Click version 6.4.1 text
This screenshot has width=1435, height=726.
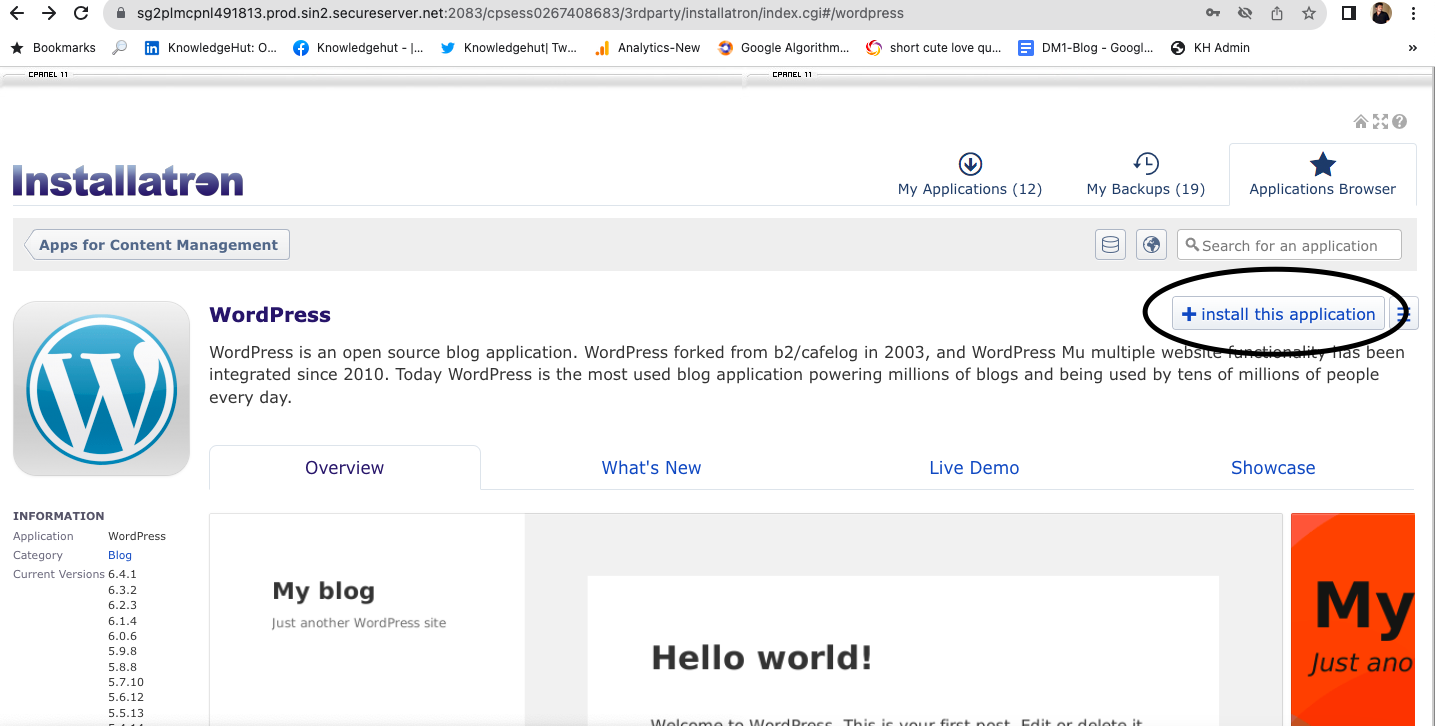tap(122, 574)
